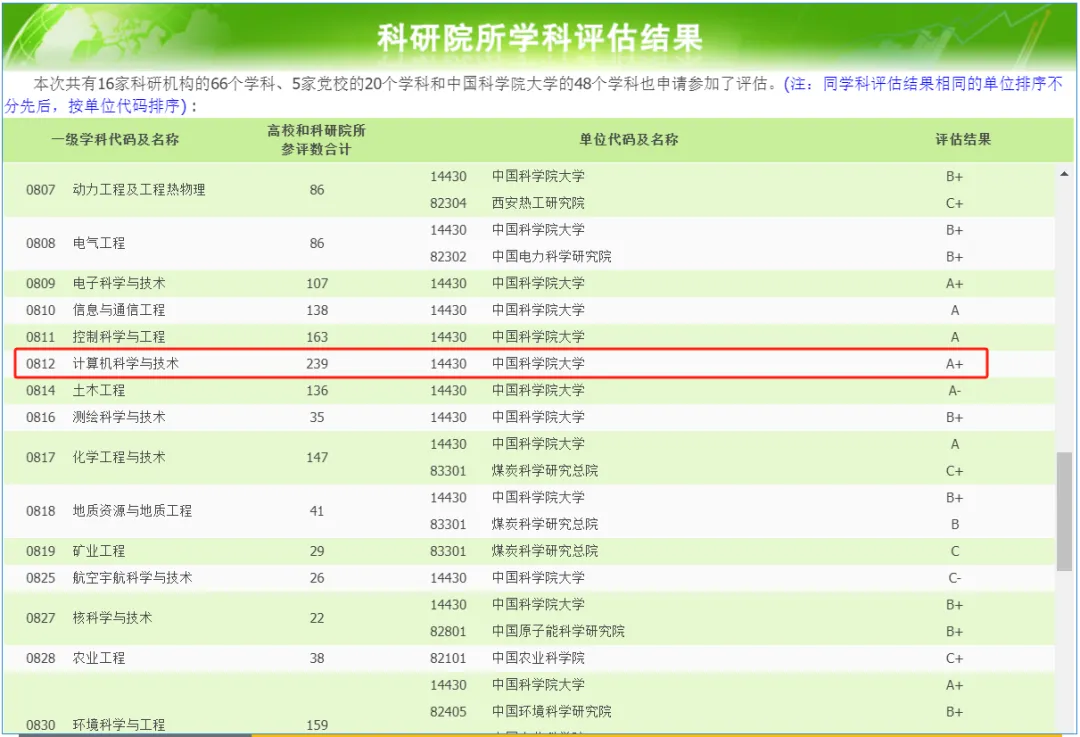Image resolution: width=1080 pixels, height=737 pixels.
Task: Click the 计算机科学与技术 subject name
Action: (x=125, y=364)
